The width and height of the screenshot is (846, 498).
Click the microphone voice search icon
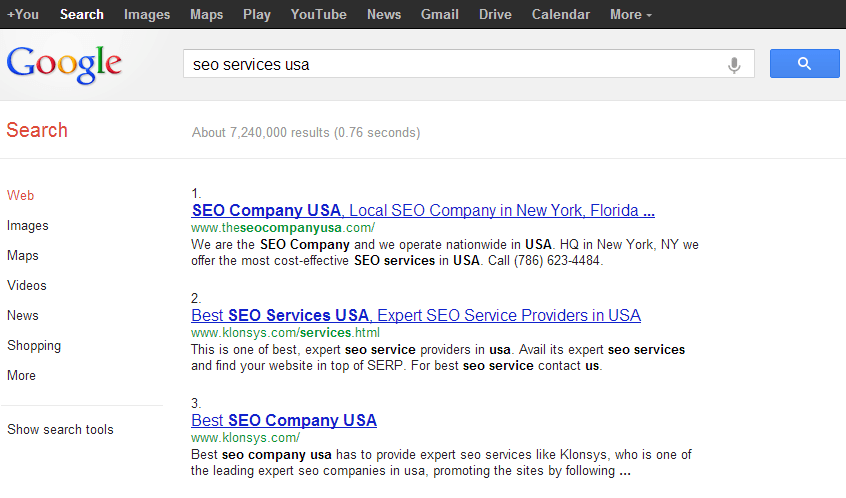tap(734, 65)
